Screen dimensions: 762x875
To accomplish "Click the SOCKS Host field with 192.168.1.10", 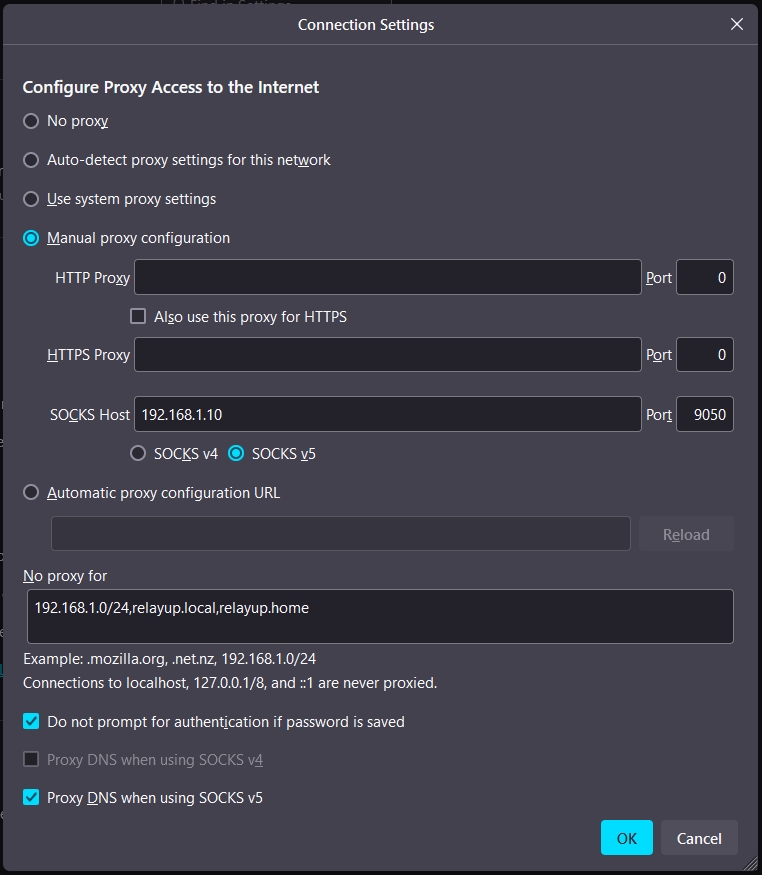I will tap(387, 414).
